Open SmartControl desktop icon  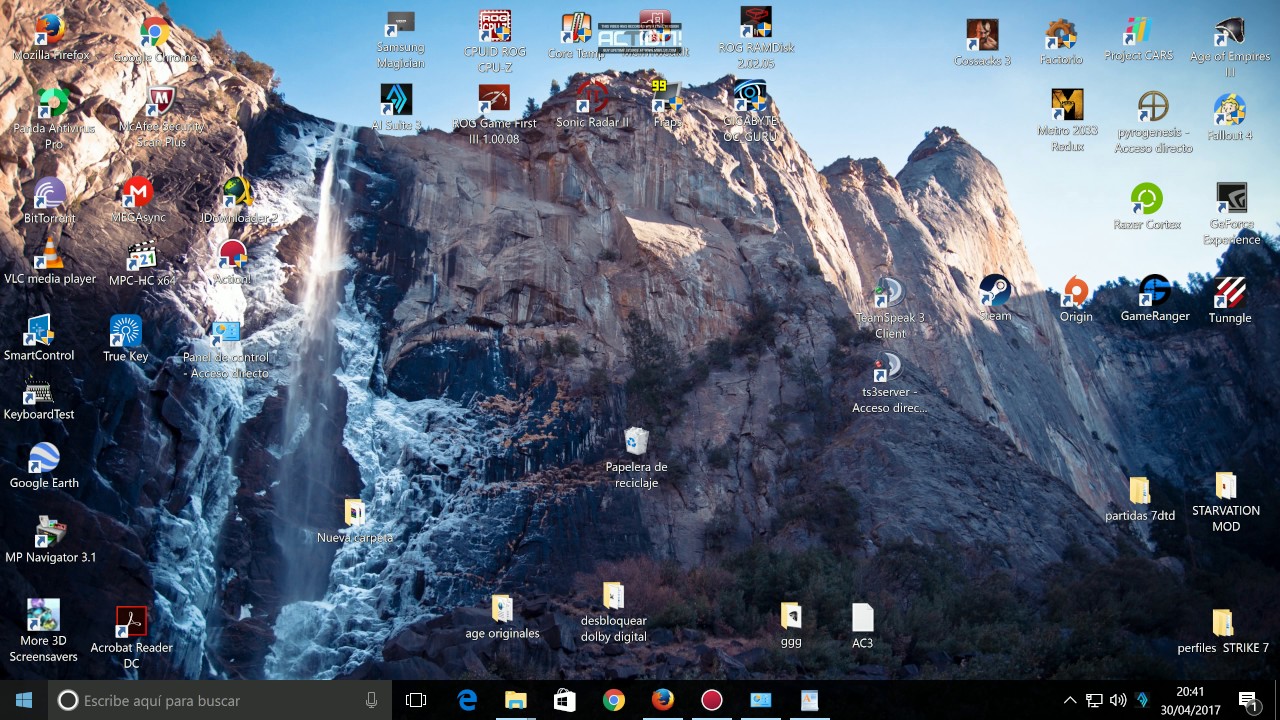[39, 338]
